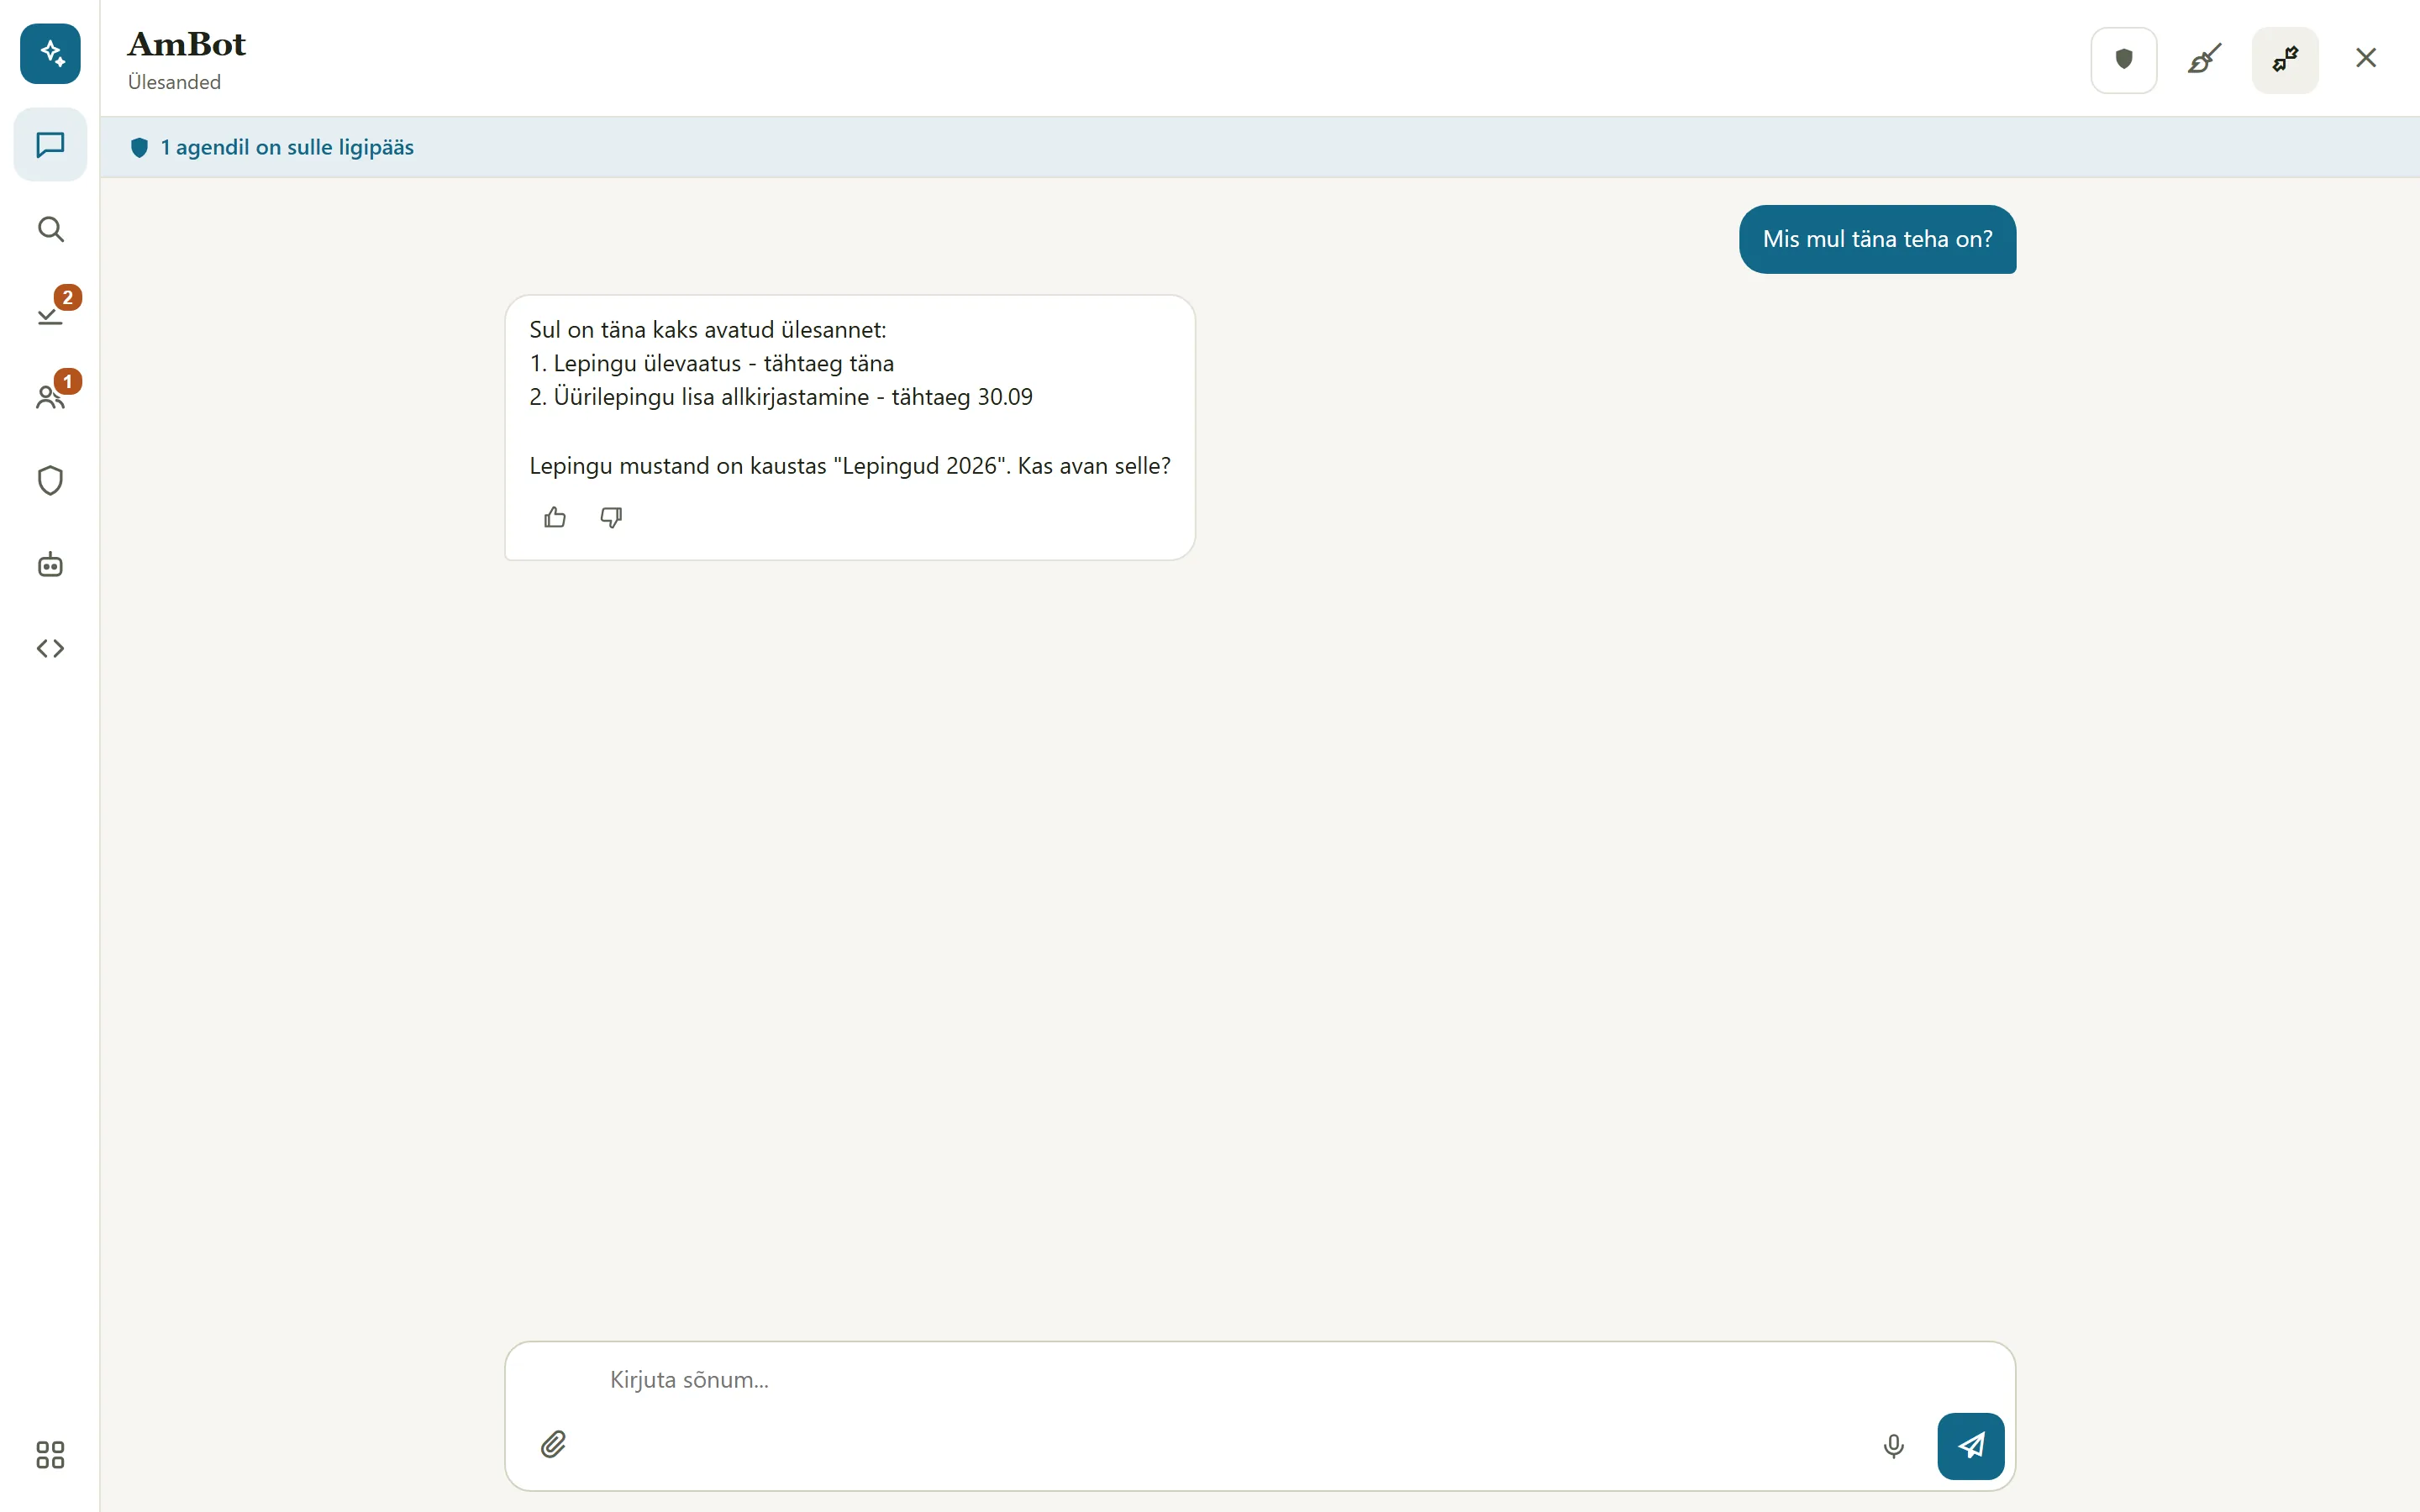Click the 'Mis mul täna teha on?' message

pyautogui.click(x=1877, y=239)
